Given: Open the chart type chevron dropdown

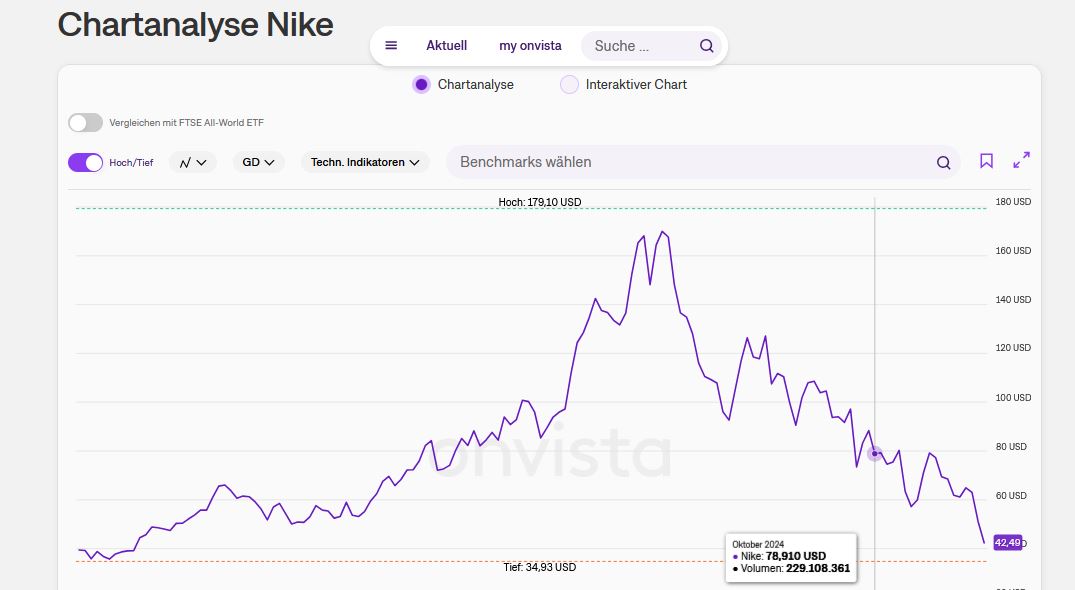Looking at the screenshot, I should tap(200, 161).
